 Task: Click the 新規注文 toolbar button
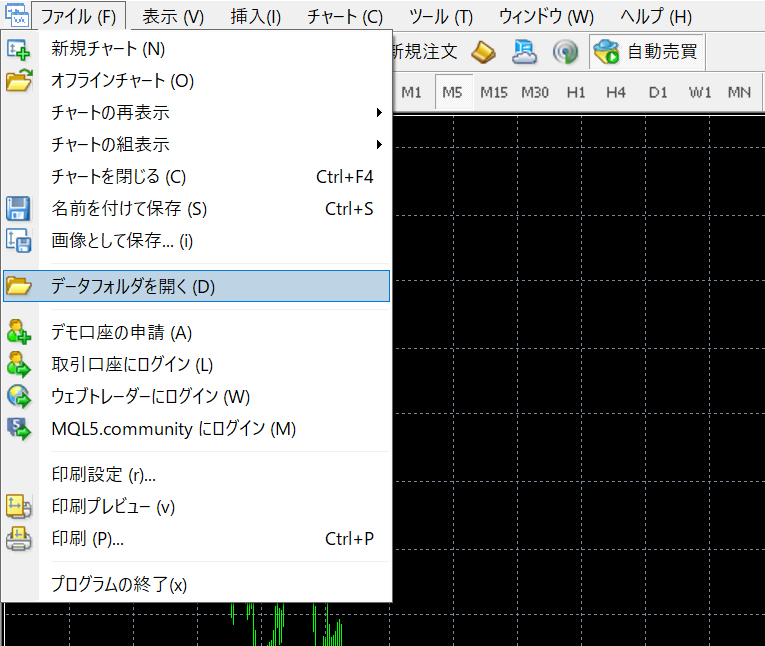(x=425, y=51)
